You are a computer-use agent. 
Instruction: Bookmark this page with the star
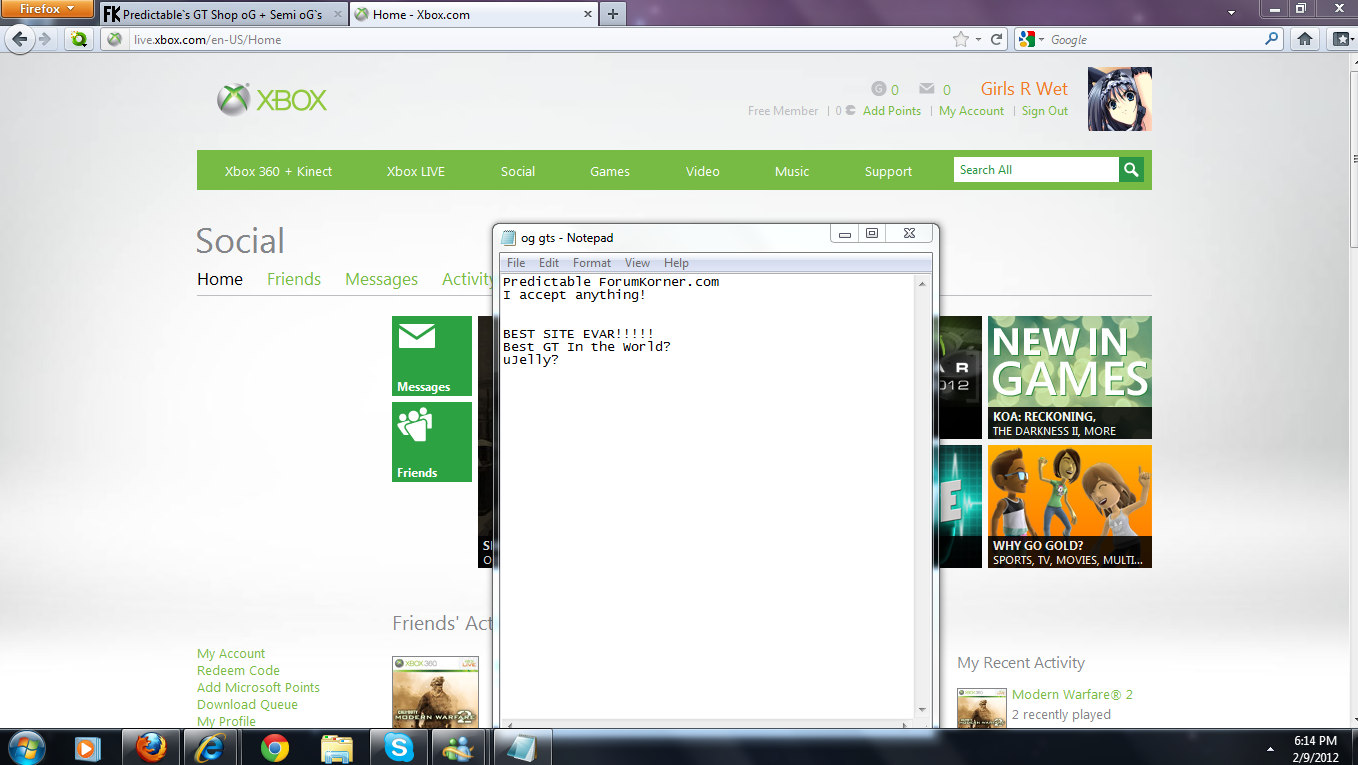click(961, 40)
